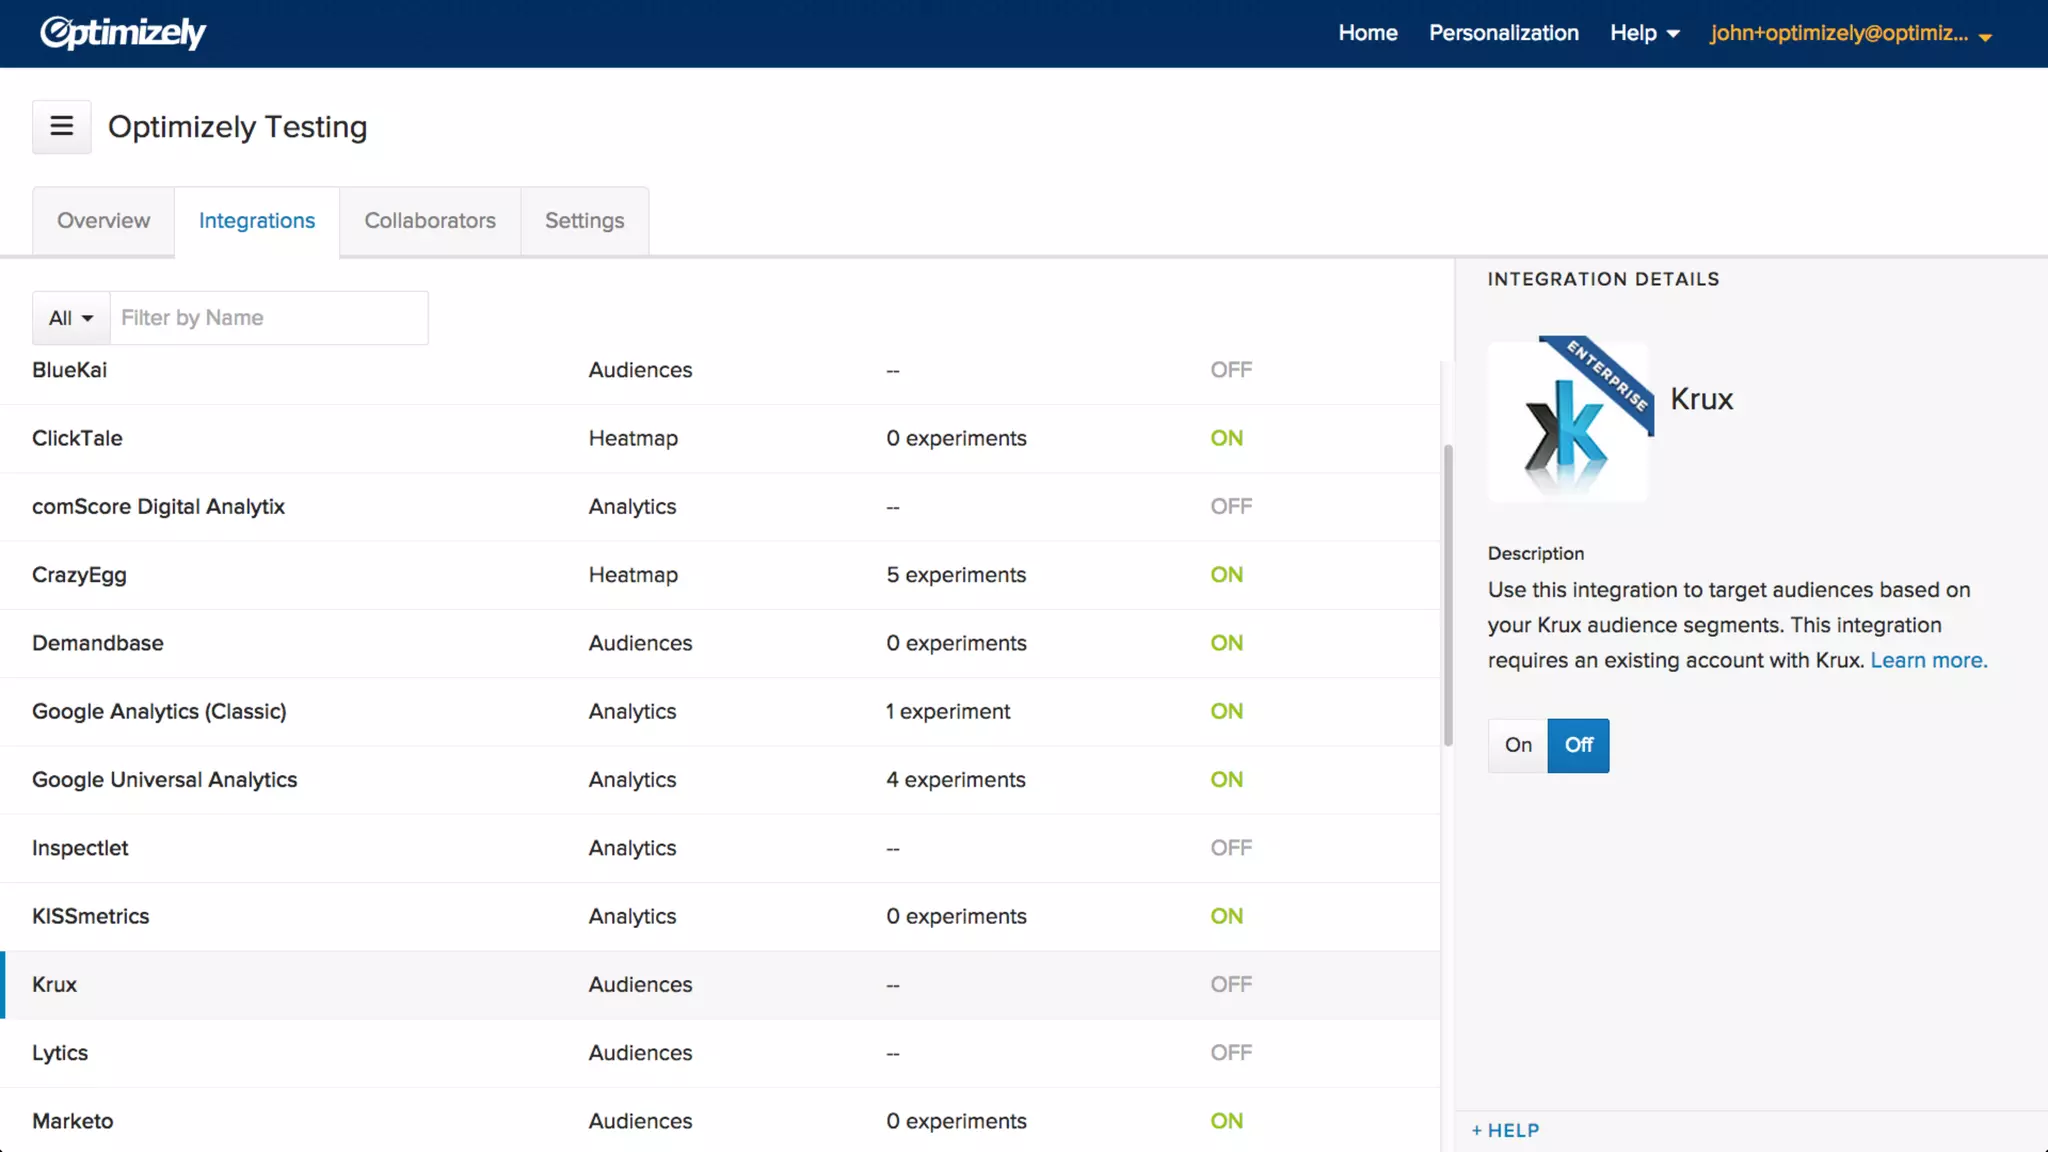Viewport: 2048px width, 1152px height.
Task: Expand the + HELP section
Action: (1505, 1130)
